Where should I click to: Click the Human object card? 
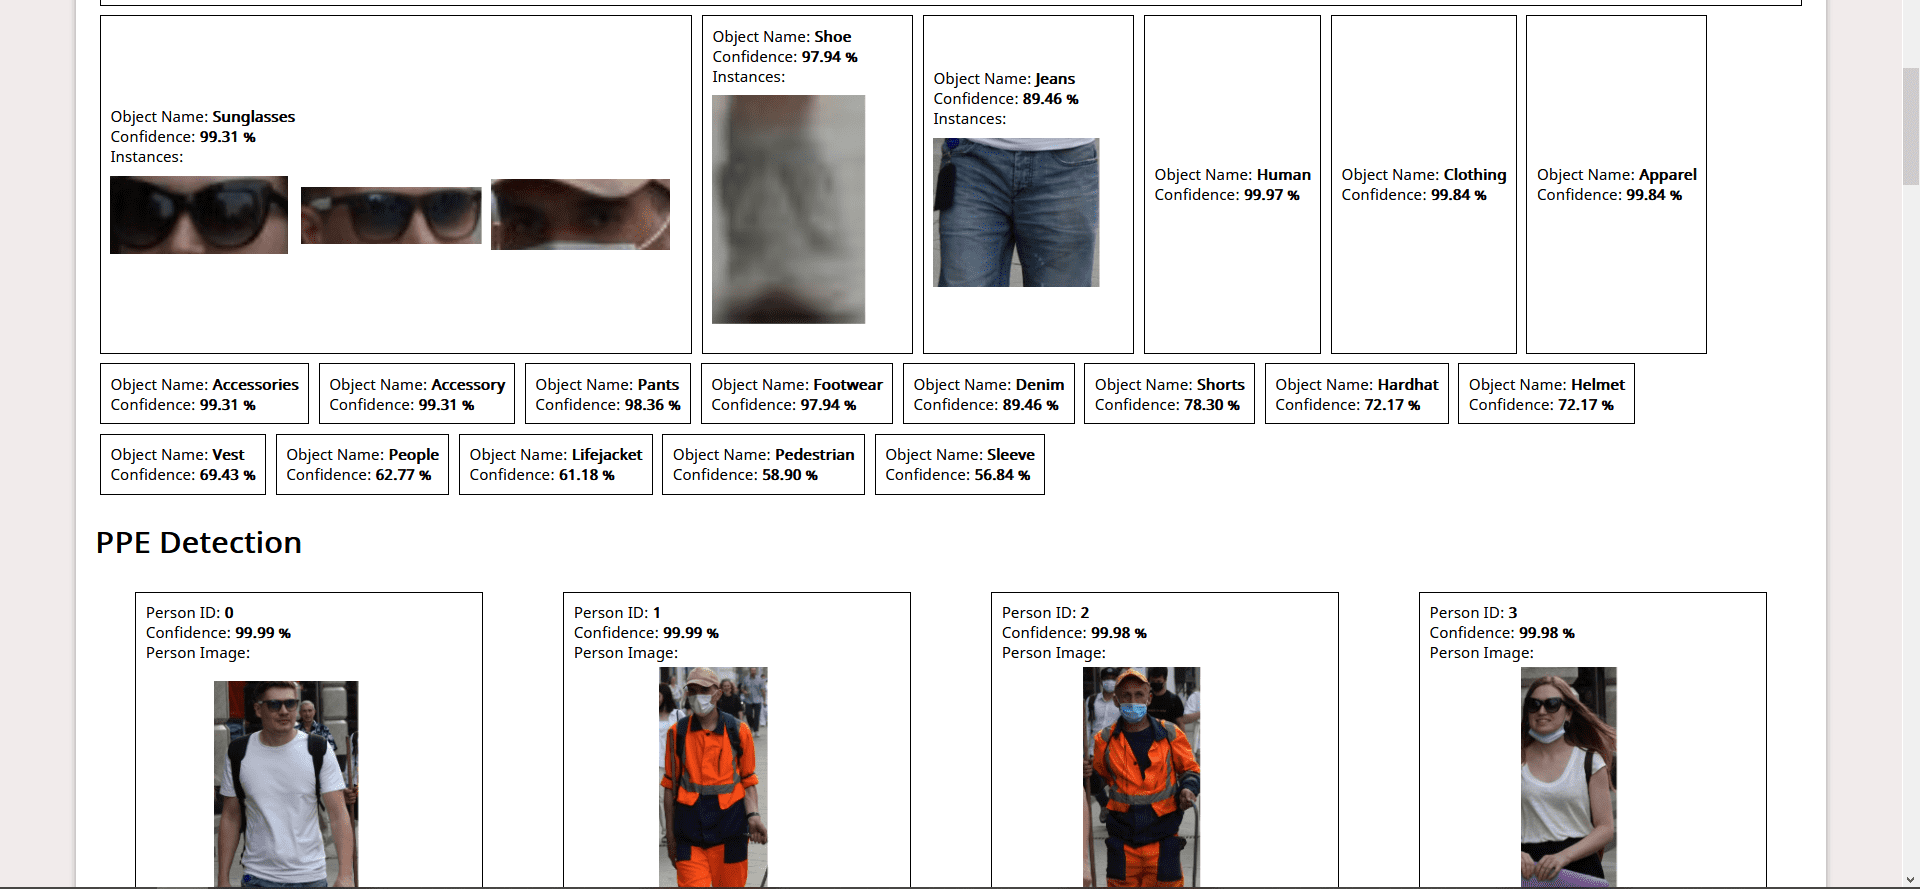tap(1232, 184)
